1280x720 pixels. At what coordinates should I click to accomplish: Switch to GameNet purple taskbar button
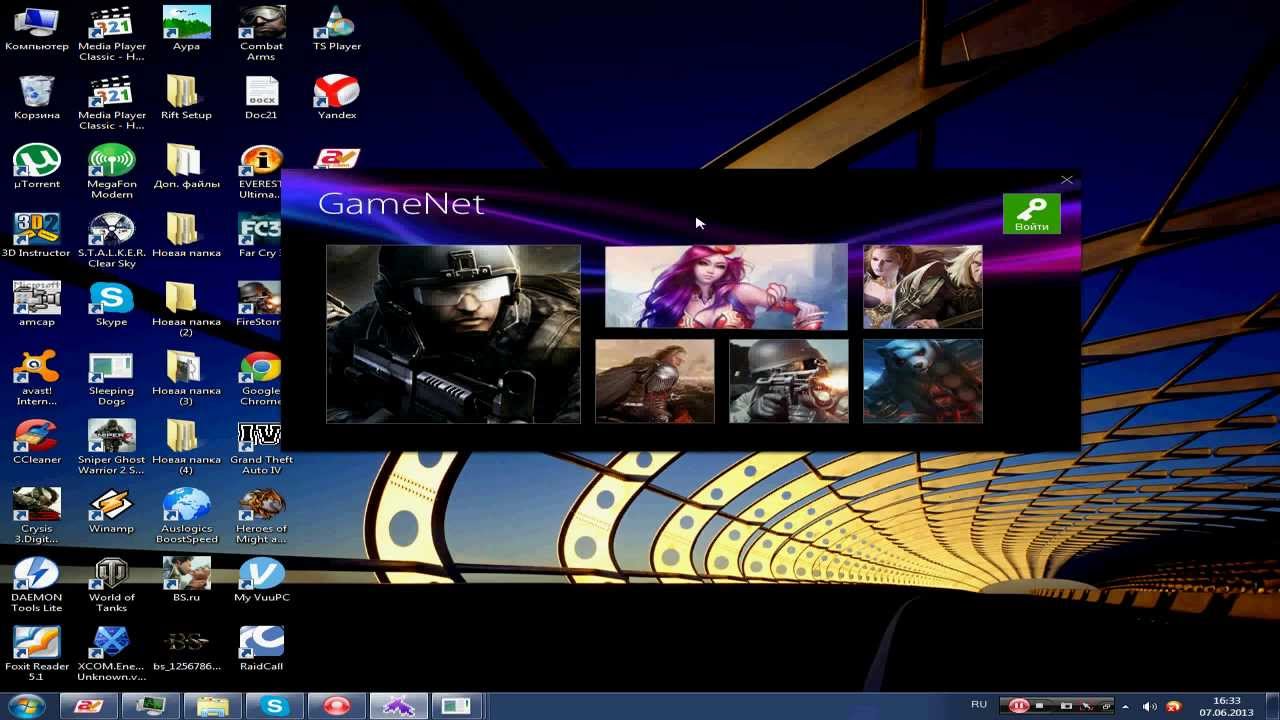coord(399,706)
